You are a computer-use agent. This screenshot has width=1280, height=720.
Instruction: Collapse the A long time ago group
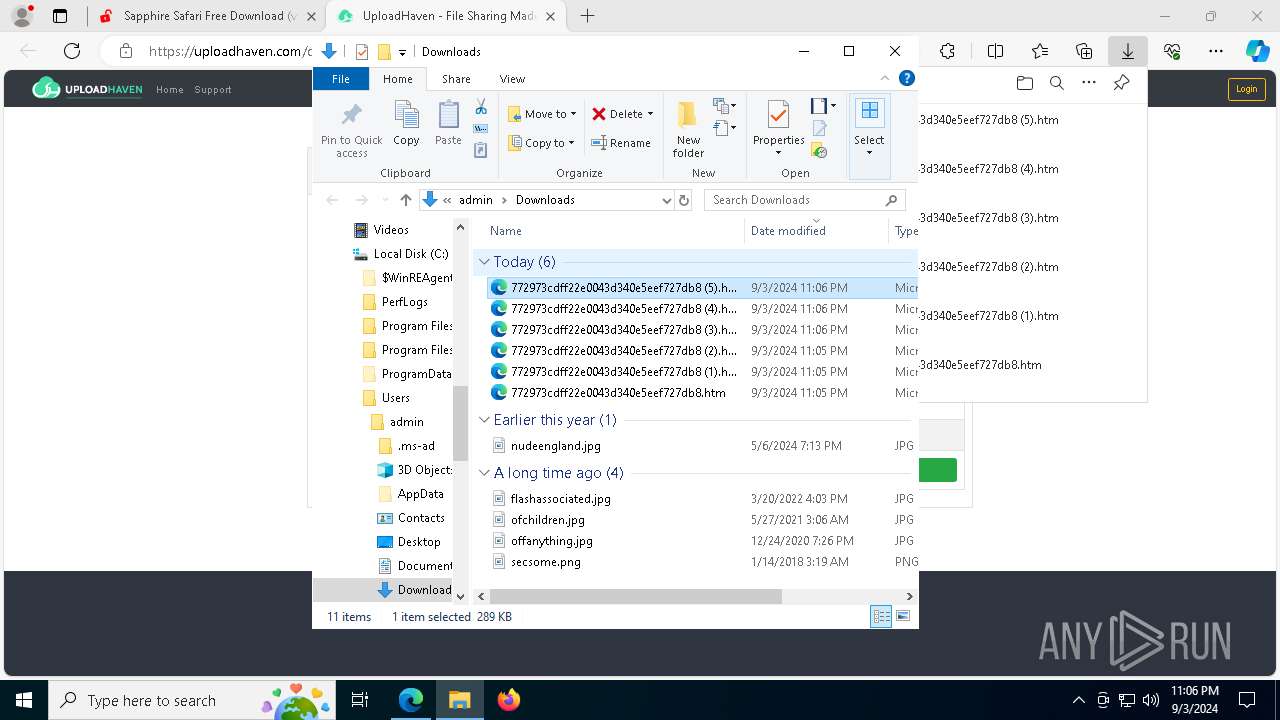click(x=484, y=473)
